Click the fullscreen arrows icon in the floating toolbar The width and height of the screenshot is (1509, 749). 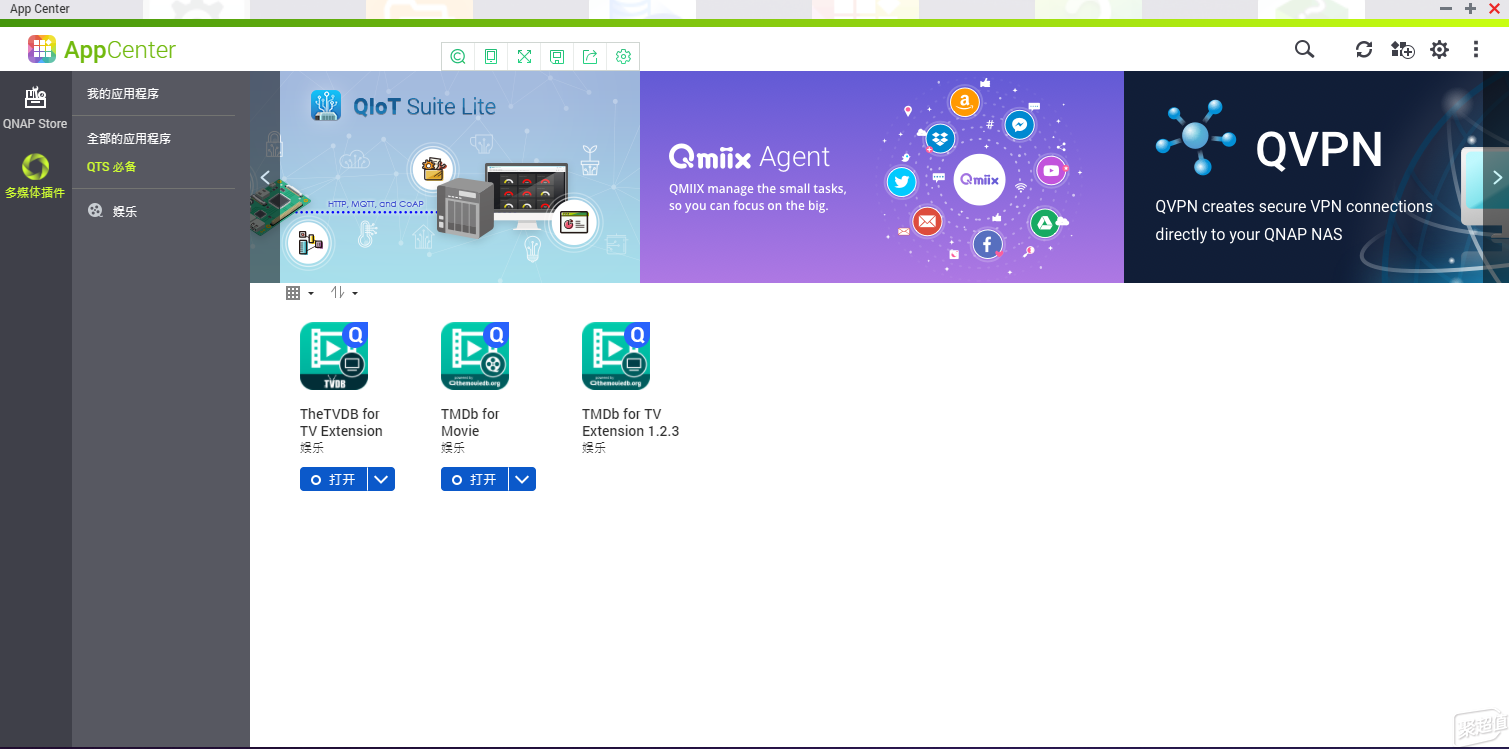tap(524, 57)
